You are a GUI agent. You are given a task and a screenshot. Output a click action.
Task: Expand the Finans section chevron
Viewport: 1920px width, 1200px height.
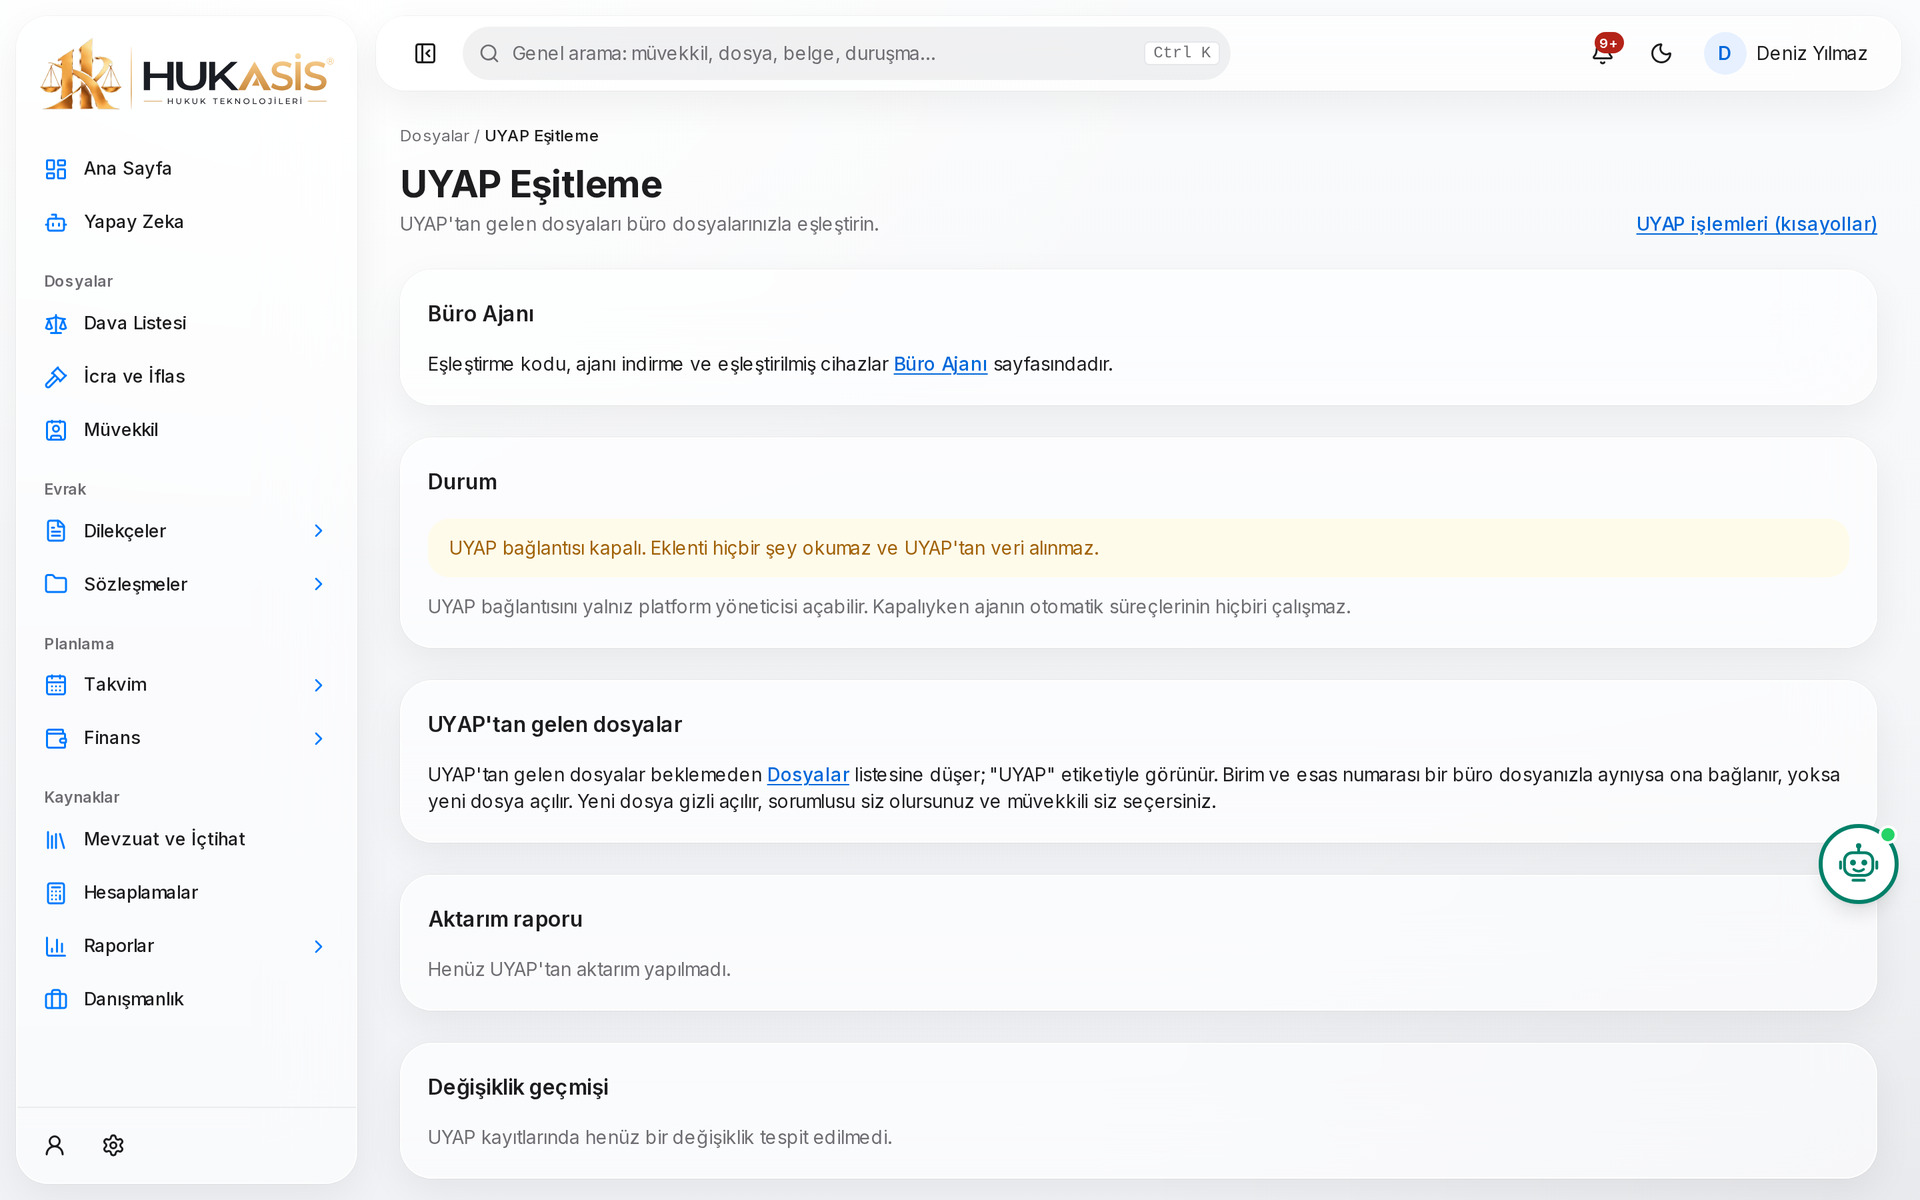[x=318, y=738]
